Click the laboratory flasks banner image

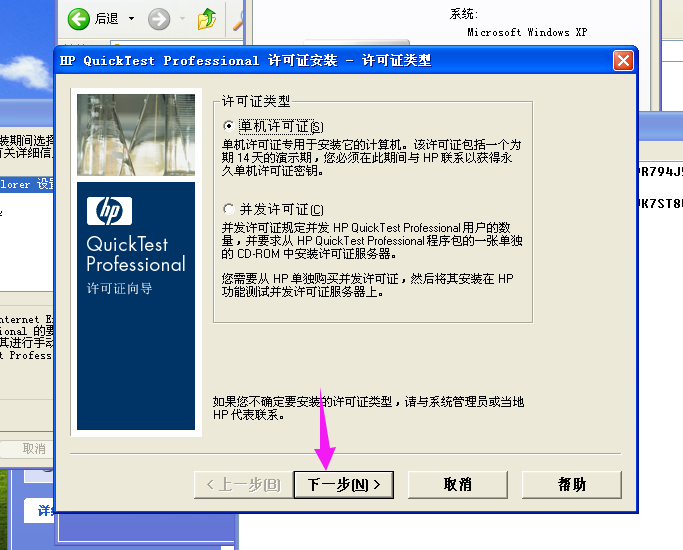136,135
